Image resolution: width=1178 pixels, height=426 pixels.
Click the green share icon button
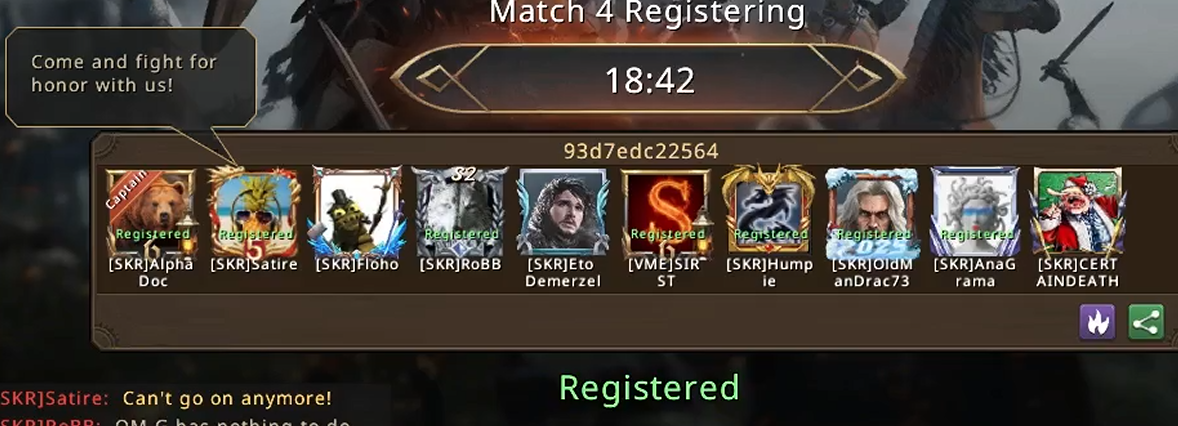[1146, 322]
